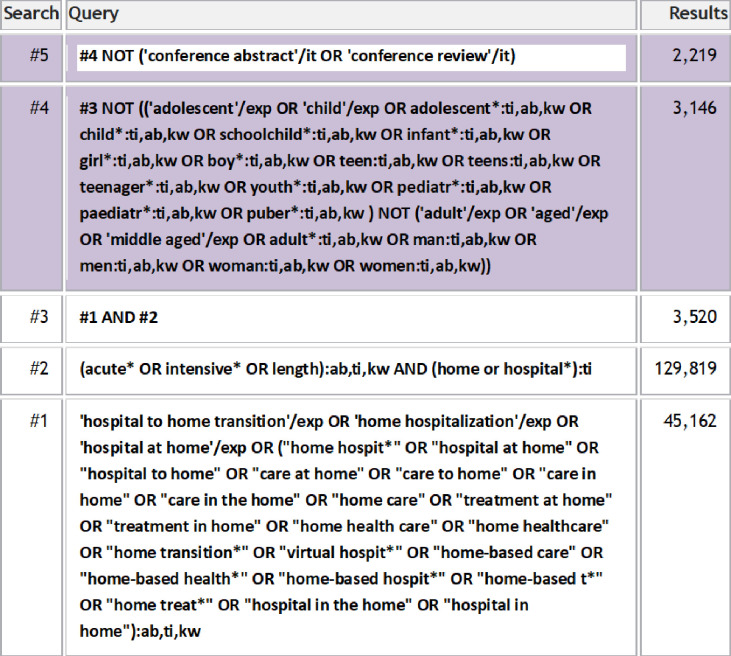Image resolution: width=731 pixels, height=656 pixels.
Task: Open the 45,162 results for search #1
Action: (690, 421)
